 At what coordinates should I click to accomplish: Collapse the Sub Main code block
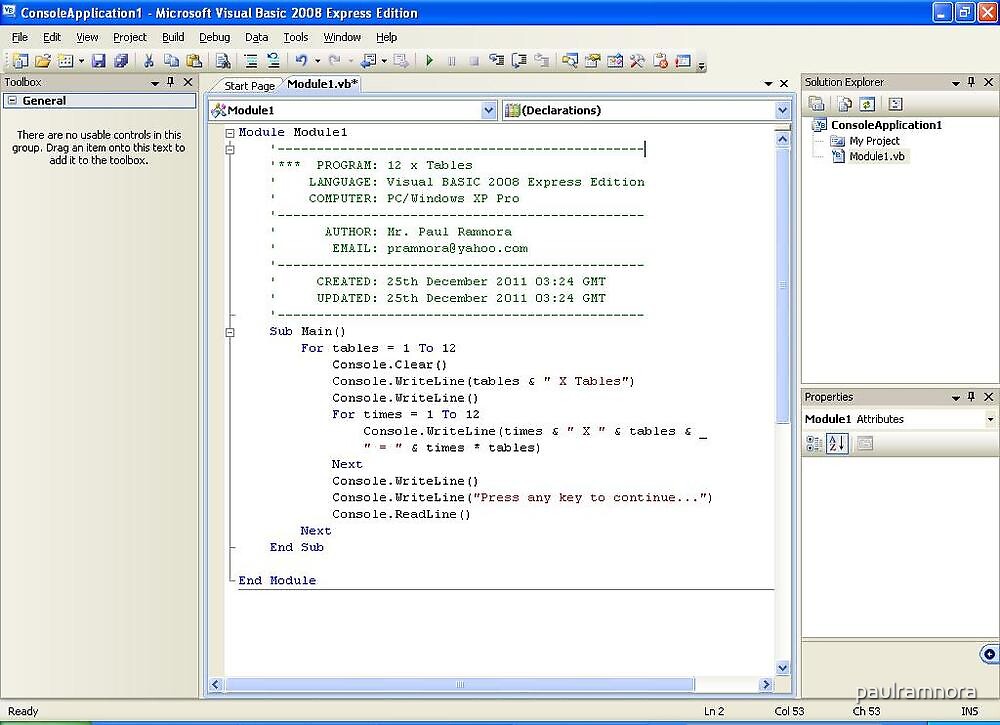click(230, 332)
